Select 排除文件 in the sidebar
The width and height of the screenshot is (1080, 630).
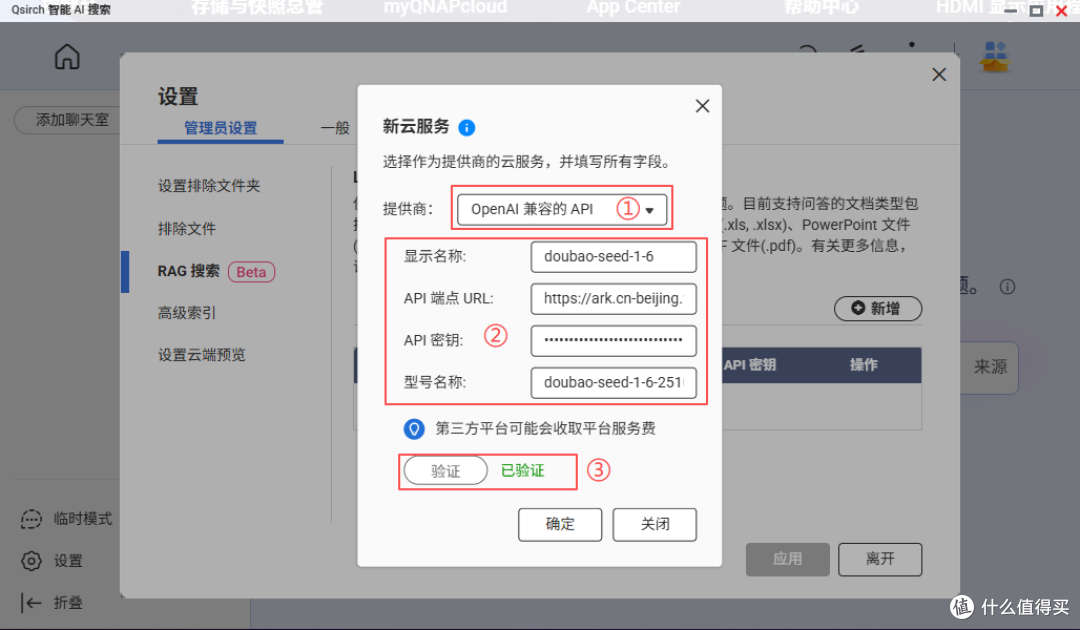click(187, 229)
